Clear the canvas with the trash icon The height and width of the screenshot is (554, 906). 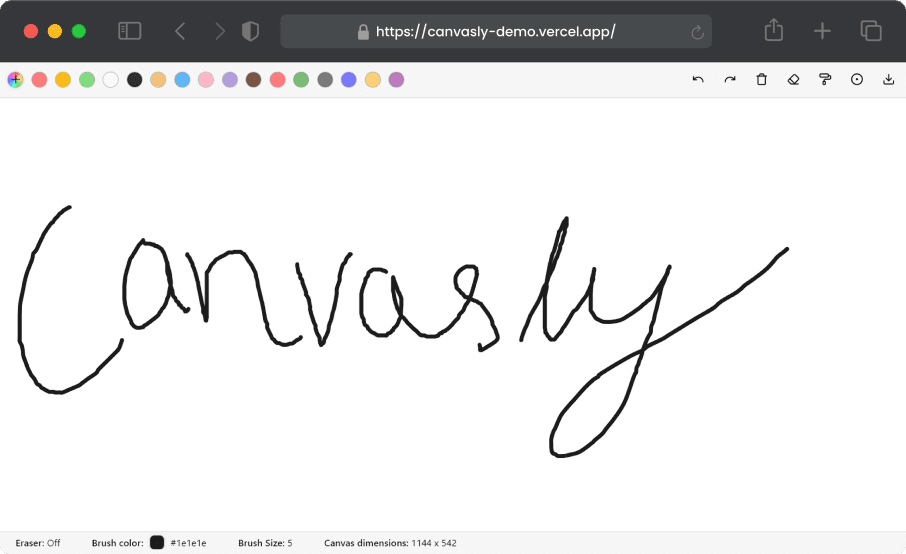761,79
